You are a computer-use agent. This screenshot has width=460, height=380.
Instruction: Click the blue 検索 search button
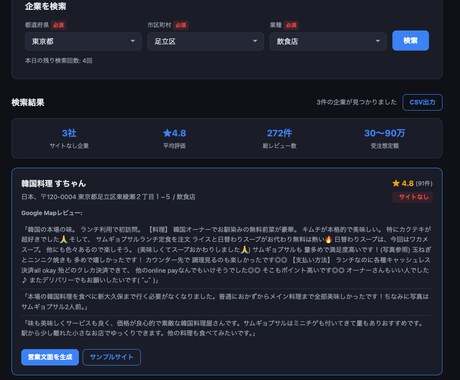click(410, 41)
